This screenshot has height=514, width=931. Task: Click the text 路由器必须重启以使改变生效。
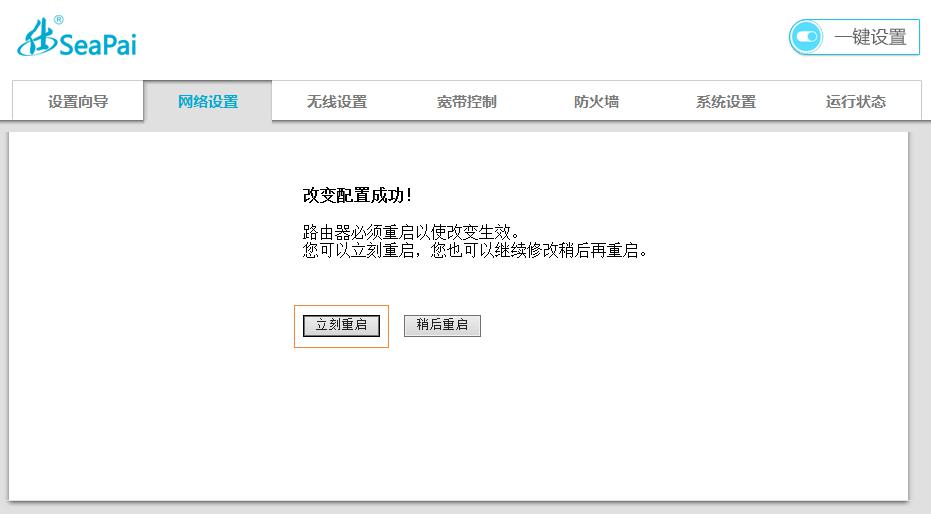(411, 231)
